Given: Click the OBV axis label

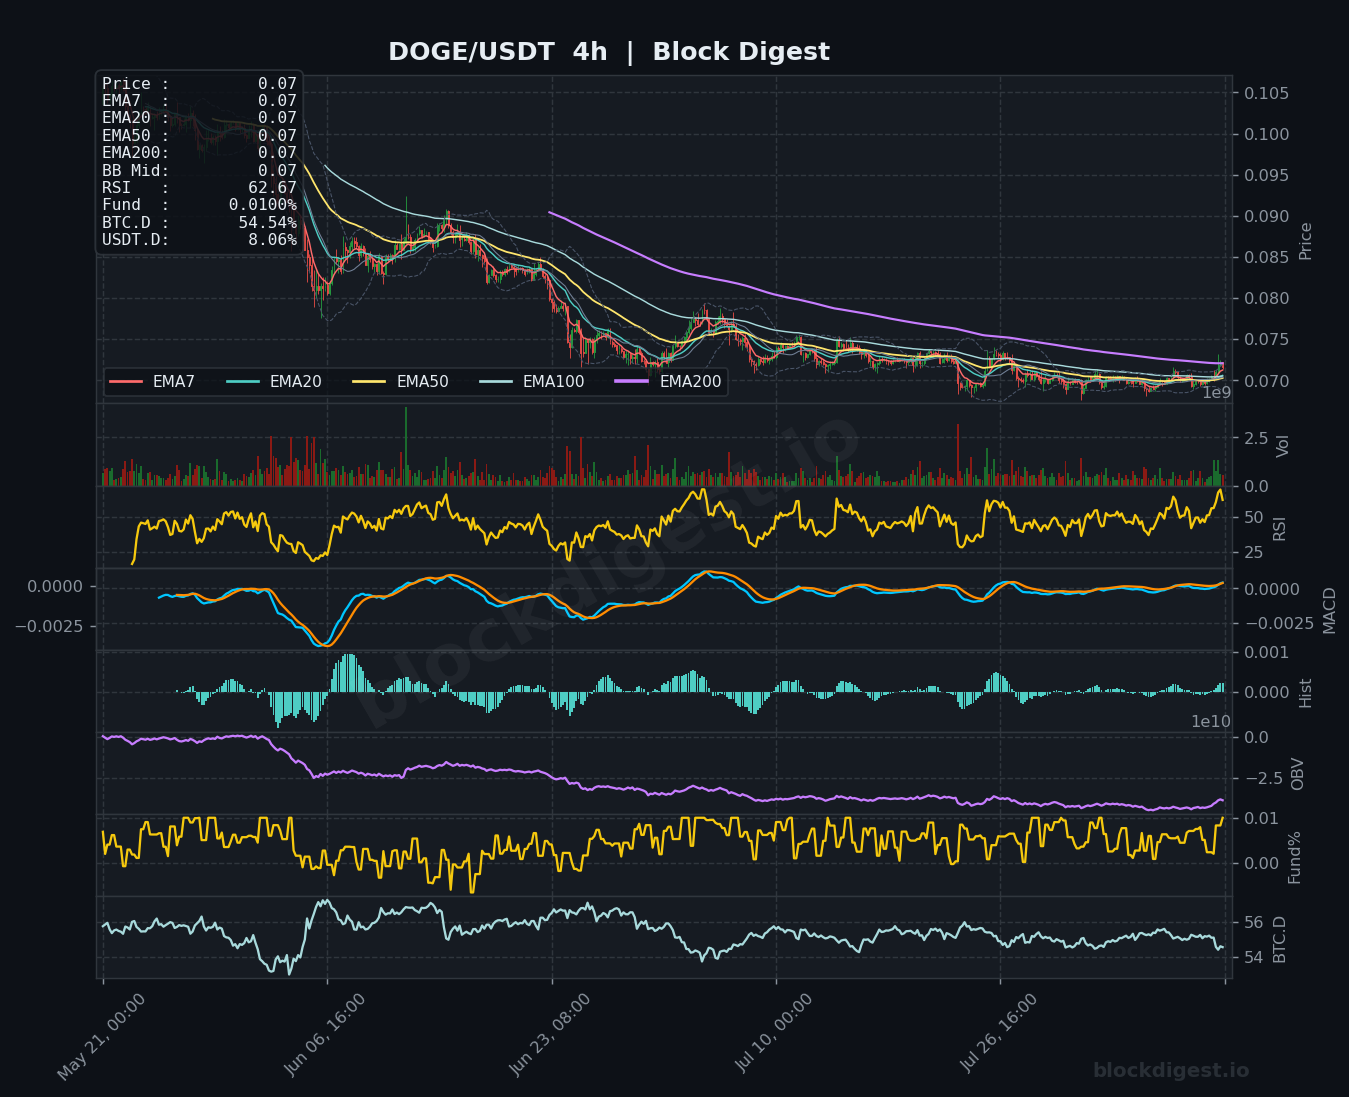Looking at the screenshot, I should pos(1298,774).
